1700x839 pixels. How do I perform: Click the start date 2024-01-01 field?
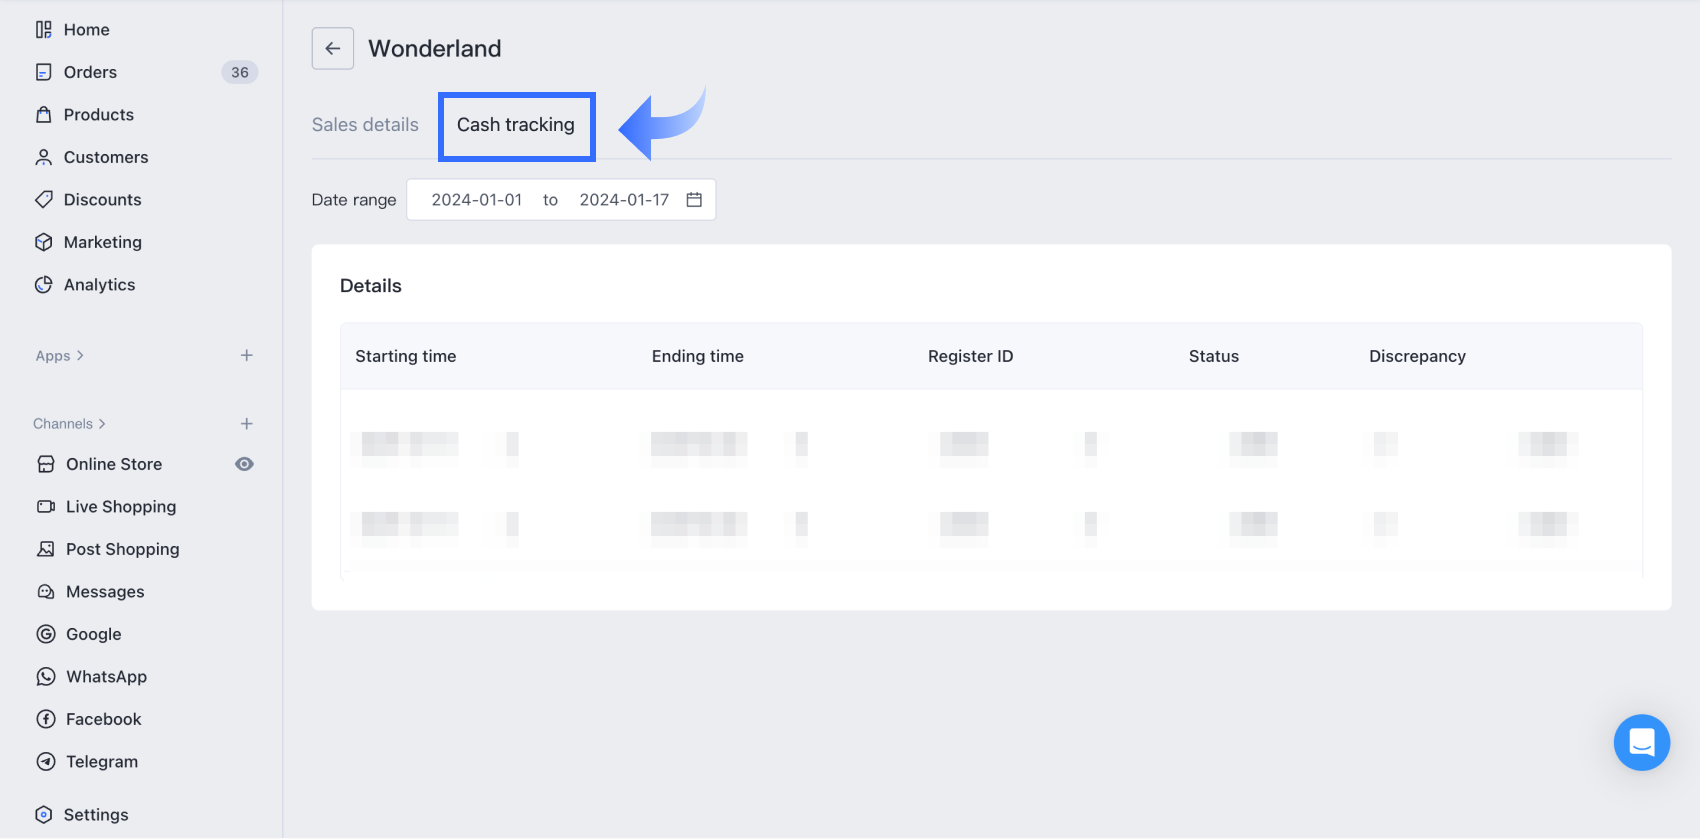tap(477, 200)
